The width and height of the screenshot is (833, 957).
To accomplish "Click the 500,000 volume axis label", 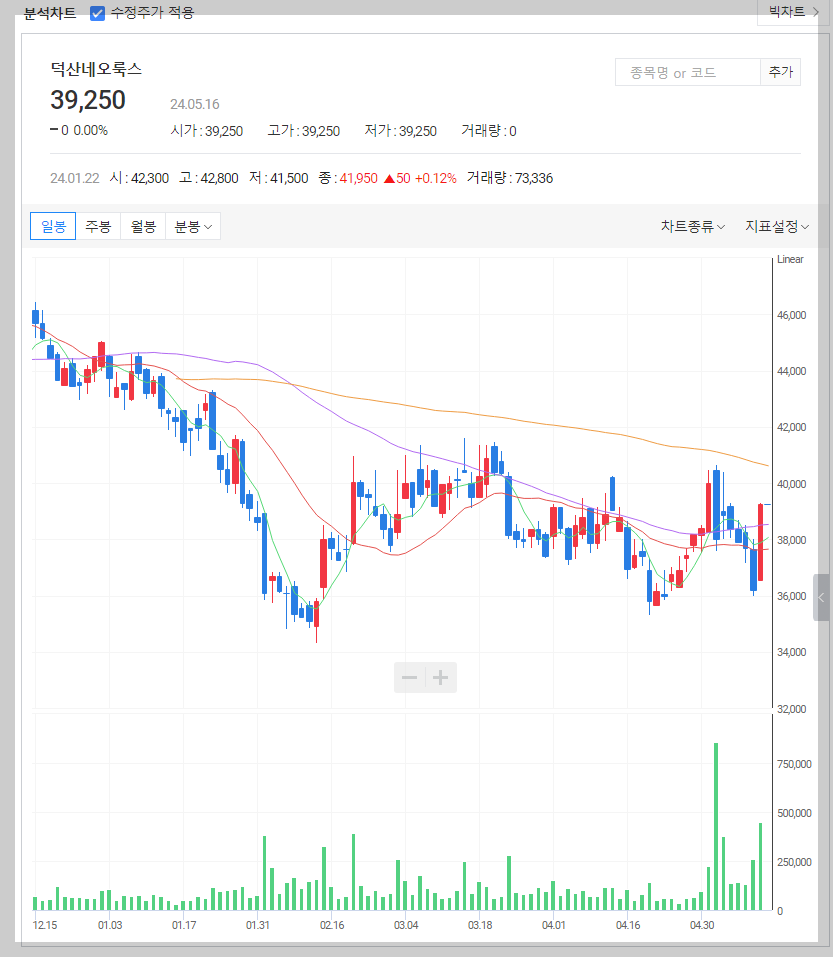I will pos(794,813).
